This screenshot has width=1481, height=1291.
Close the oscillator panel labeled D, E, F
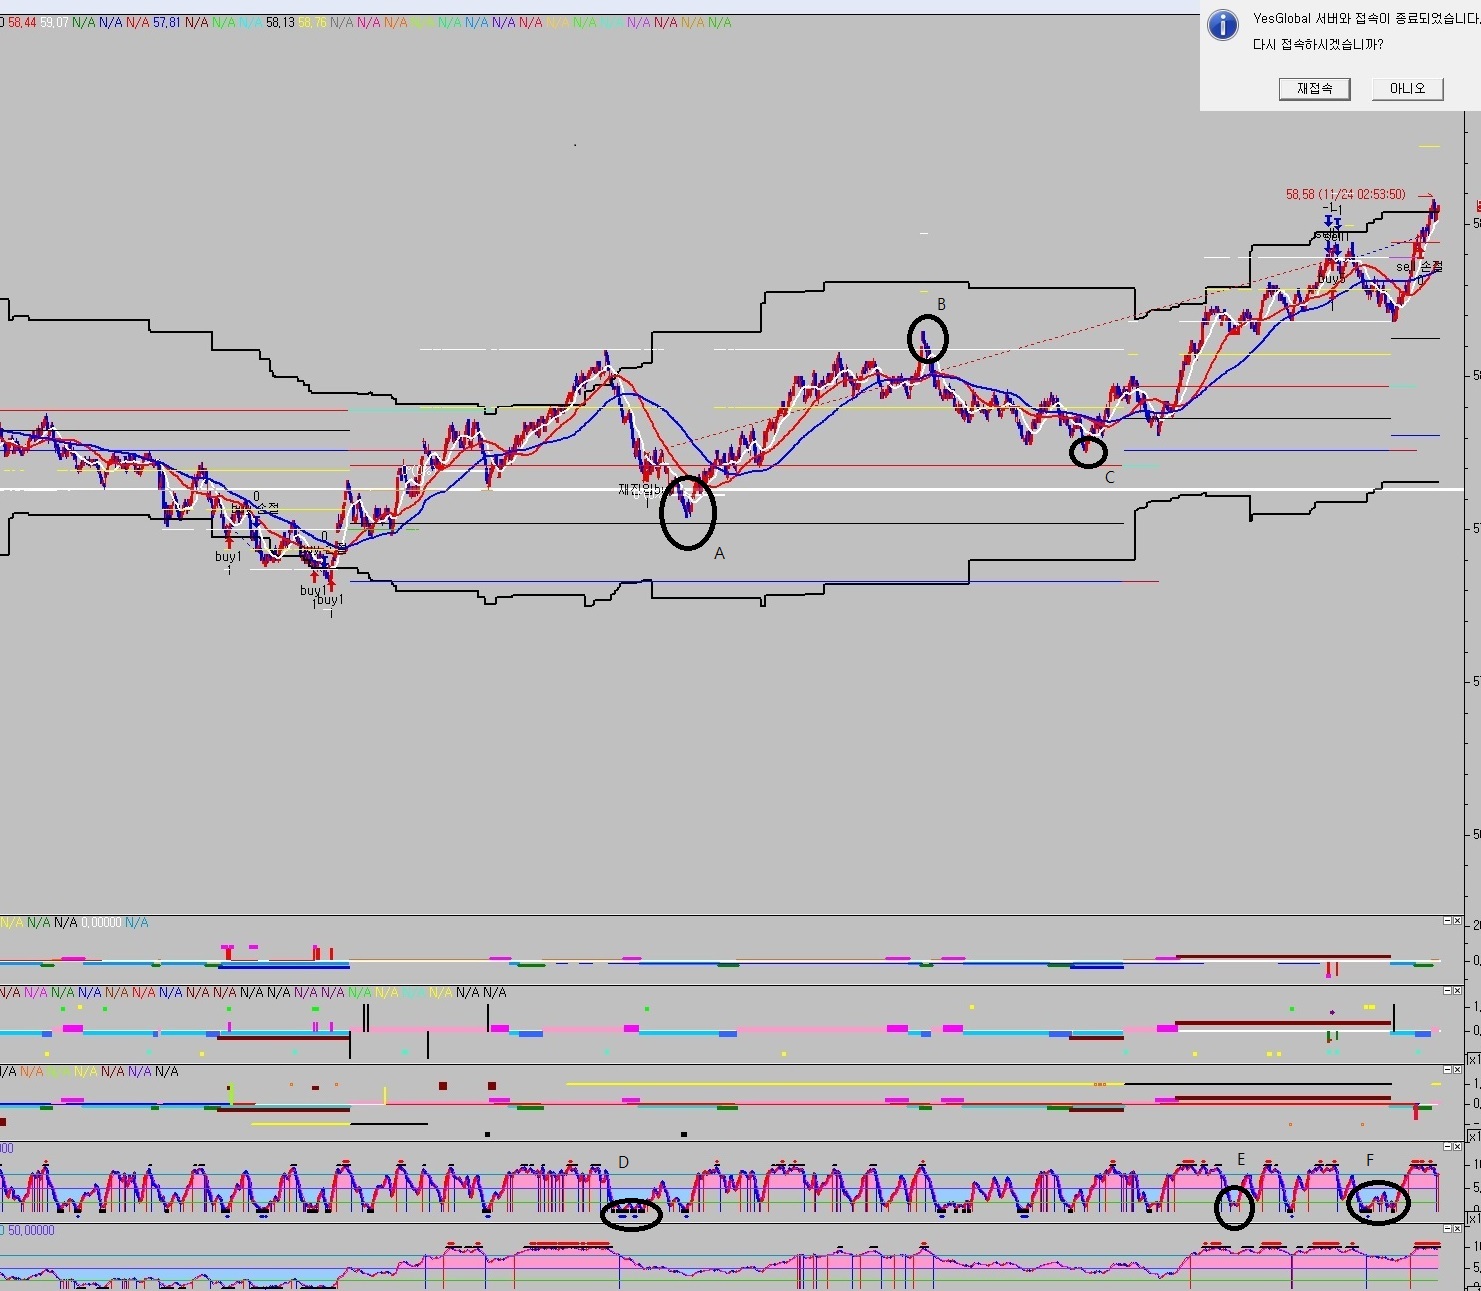[x=1459, y=1147]
